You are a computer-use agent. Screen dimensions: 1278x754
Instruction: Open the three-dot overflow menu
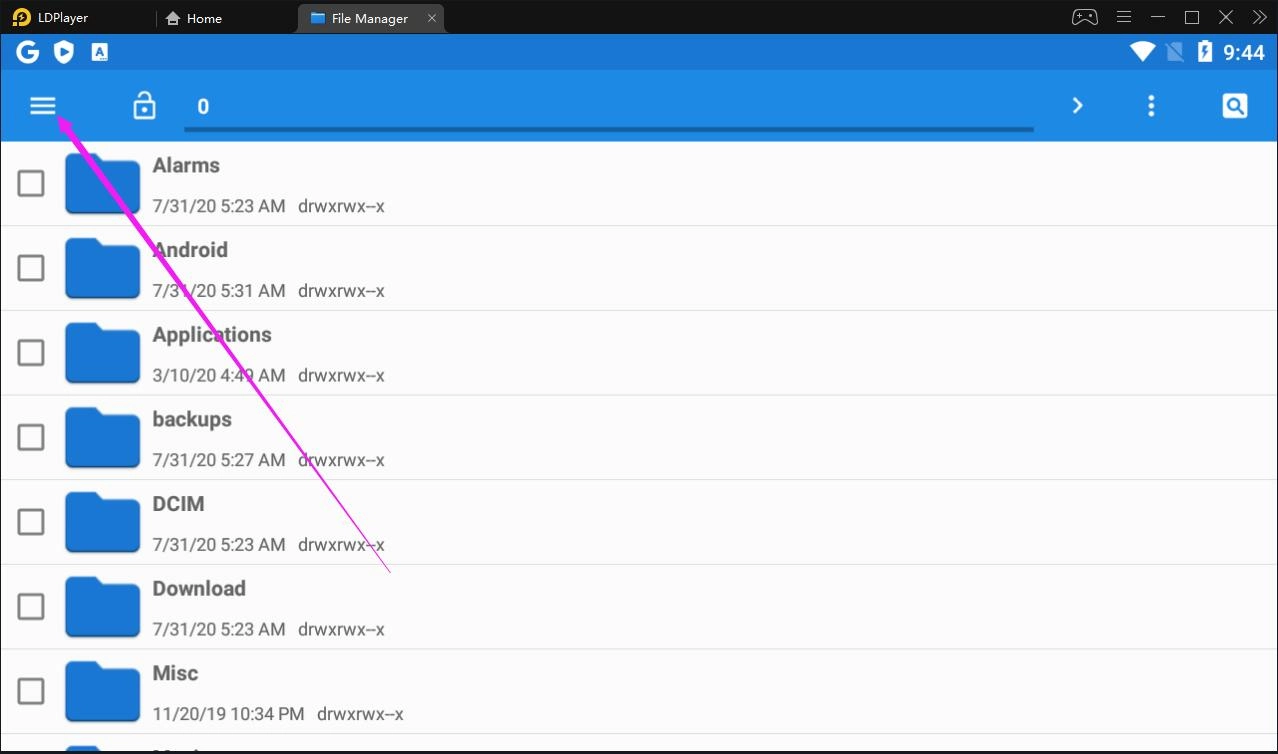[x=1151, y=104]
